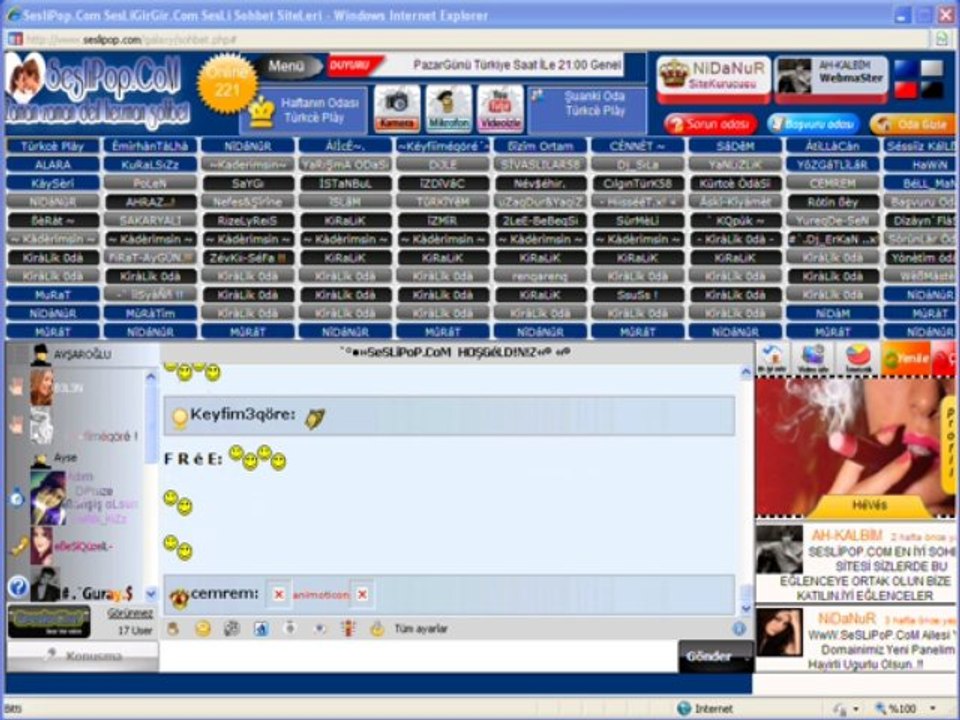Enter the Türkçe Pläy room tab
This screenshot has width=960, height=720.
53,146
